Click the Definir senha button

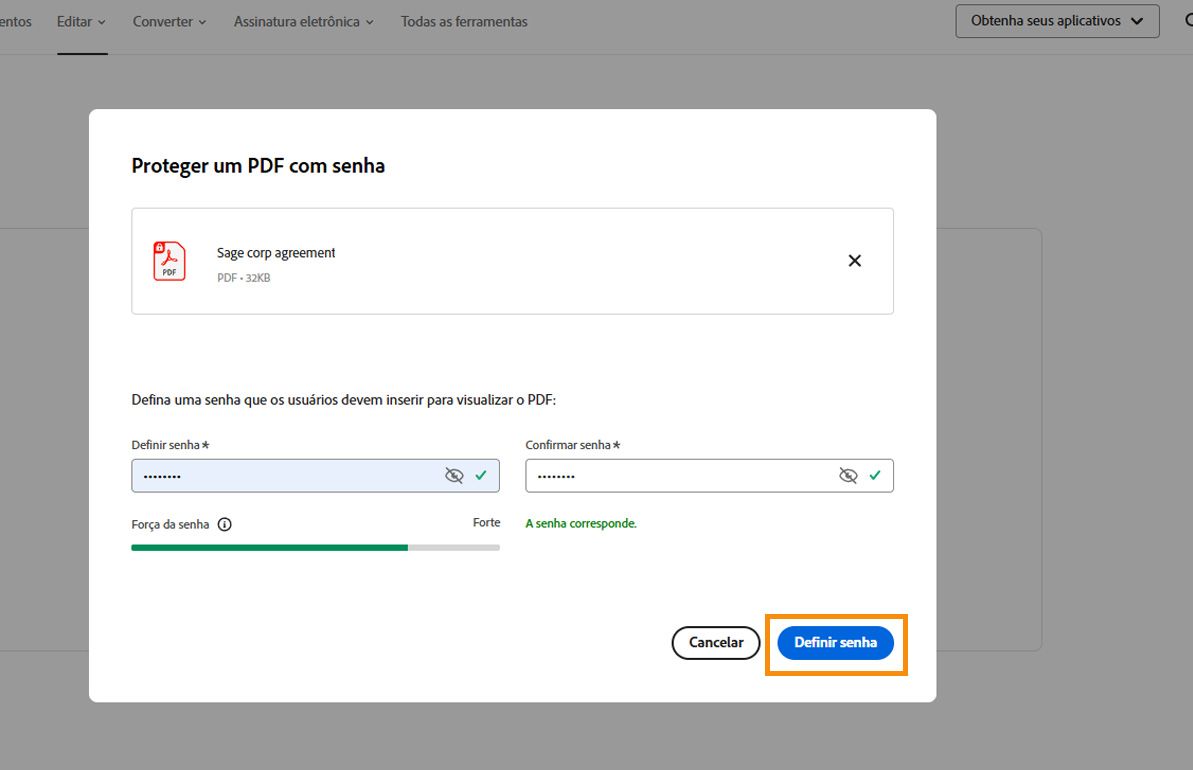point(835,643)
